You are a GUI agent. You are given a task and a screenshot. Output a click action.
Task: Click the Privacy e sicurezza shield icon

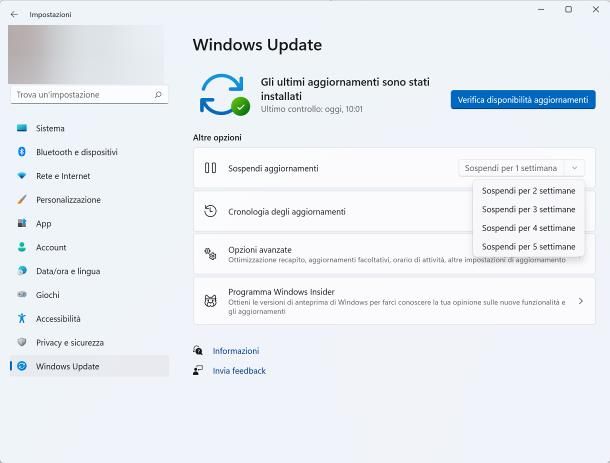pyautogui.click(x=22, y=342)
